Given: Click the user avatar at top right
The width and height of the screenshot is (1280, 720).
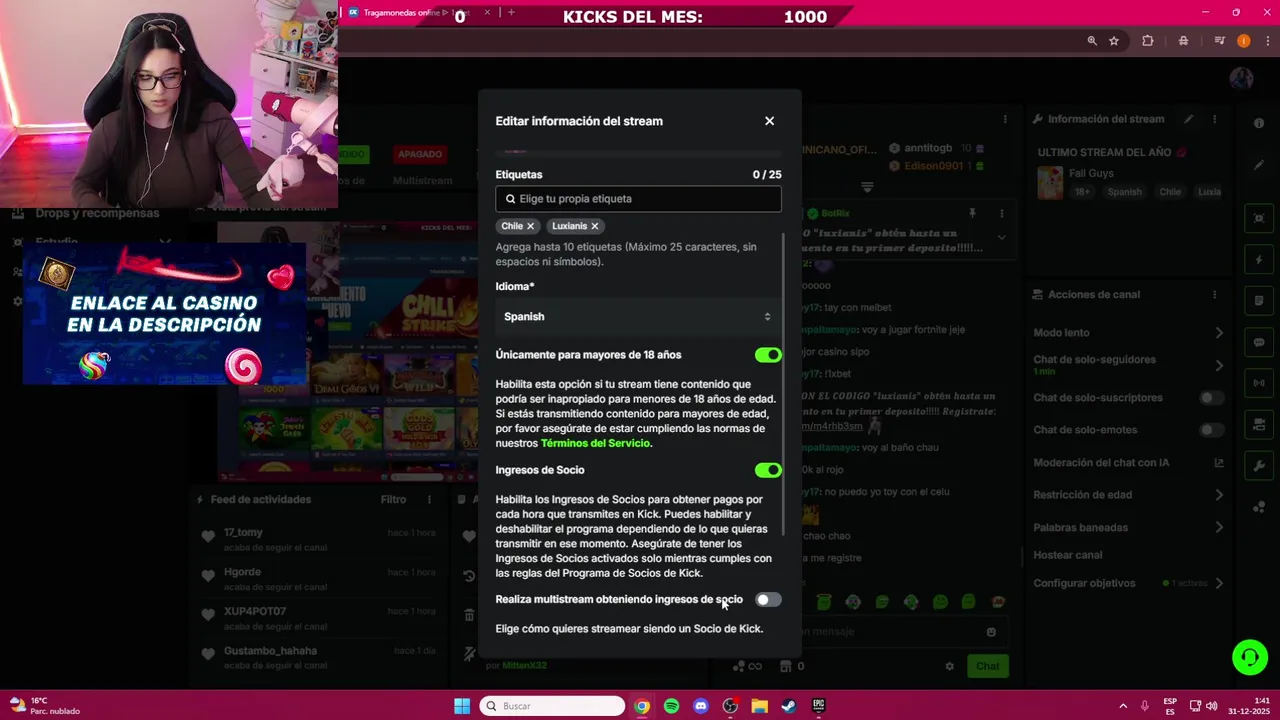Looking at the screenshot, I should tap(1241, 79).
